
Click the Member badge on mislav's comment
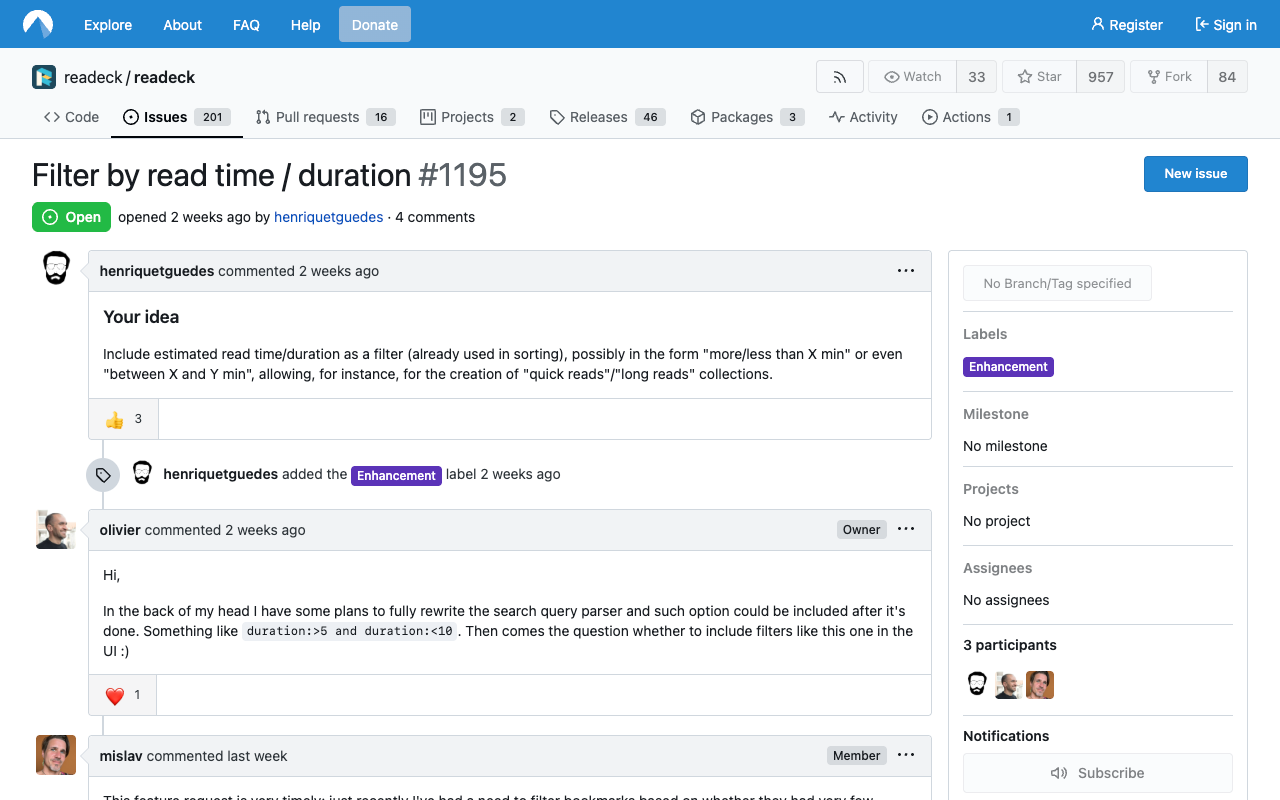857,756
